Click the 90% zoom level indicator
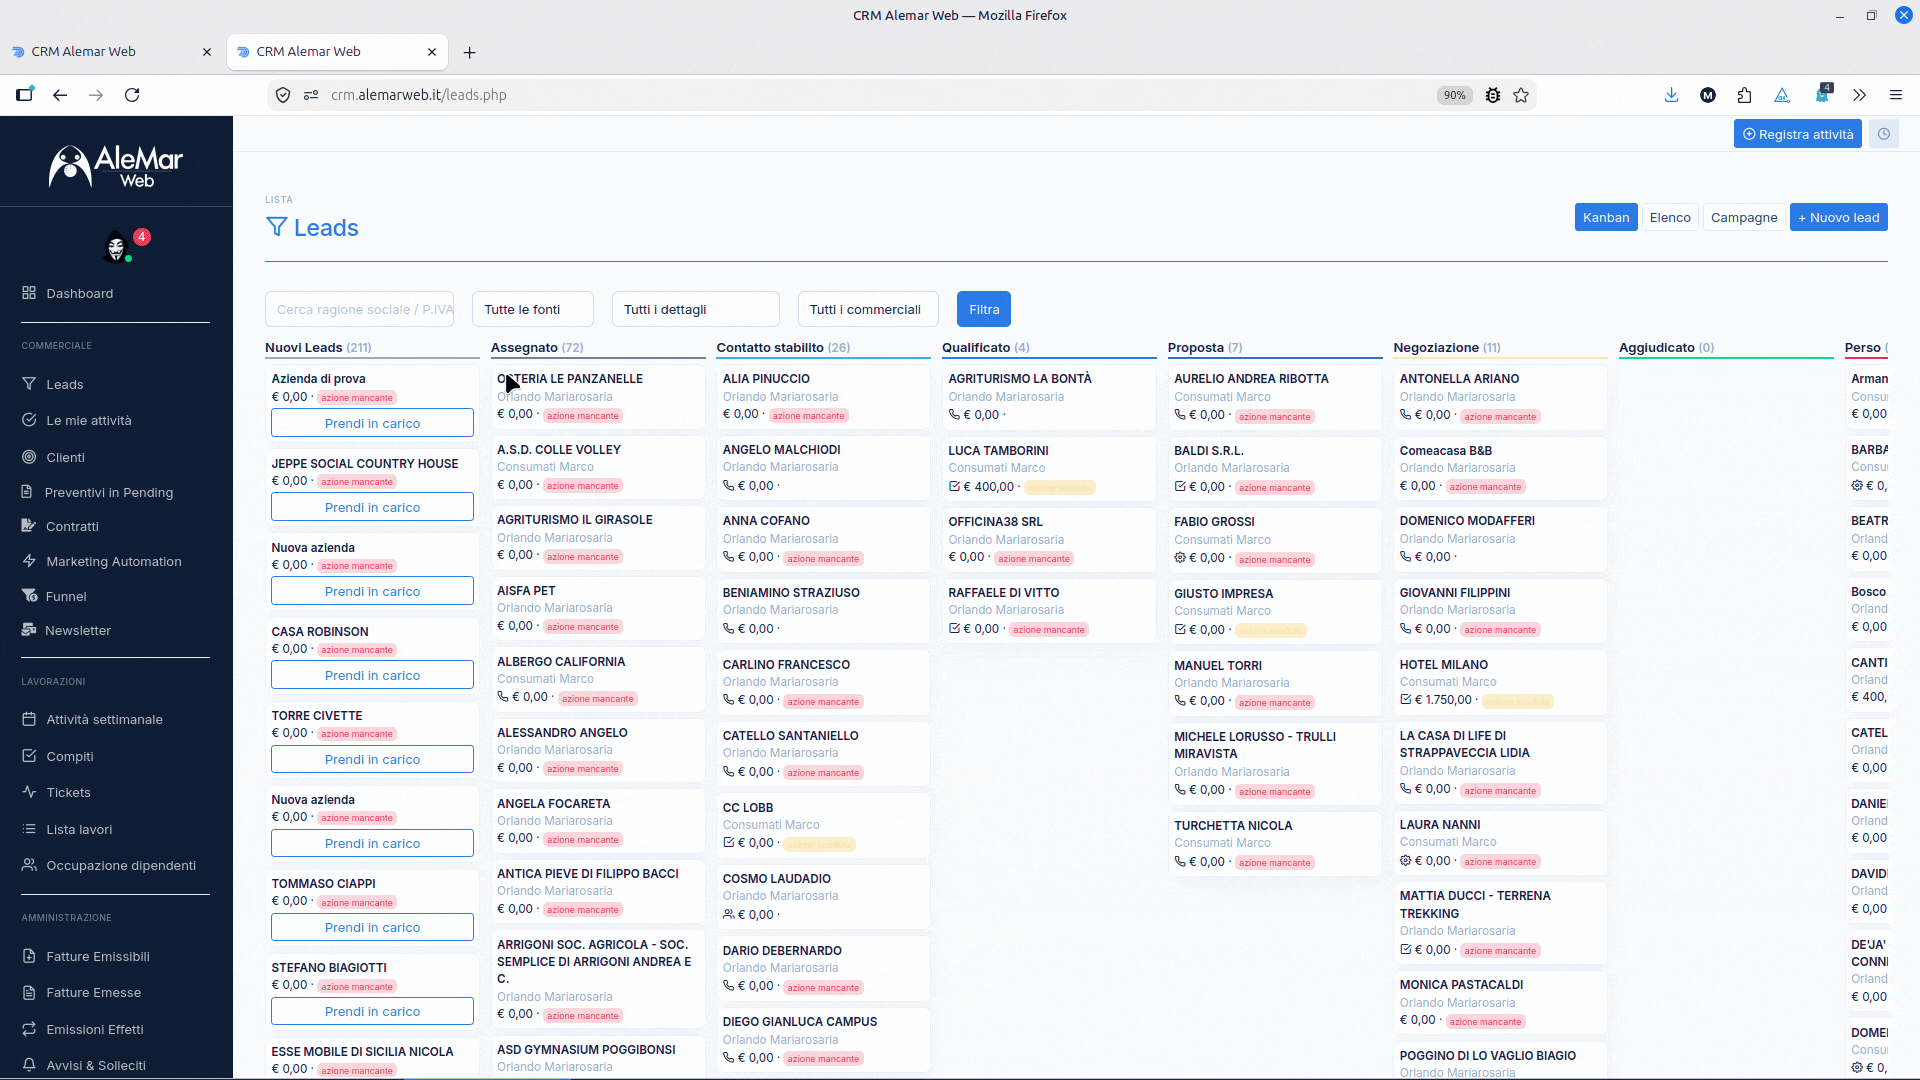 (x=1454, y=95)
